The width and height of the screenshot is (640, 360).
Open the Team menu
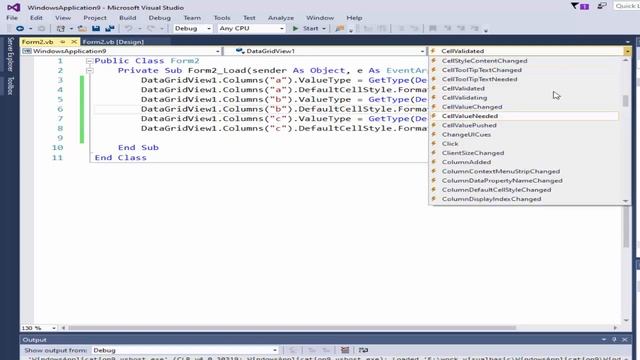click(192, 18)
